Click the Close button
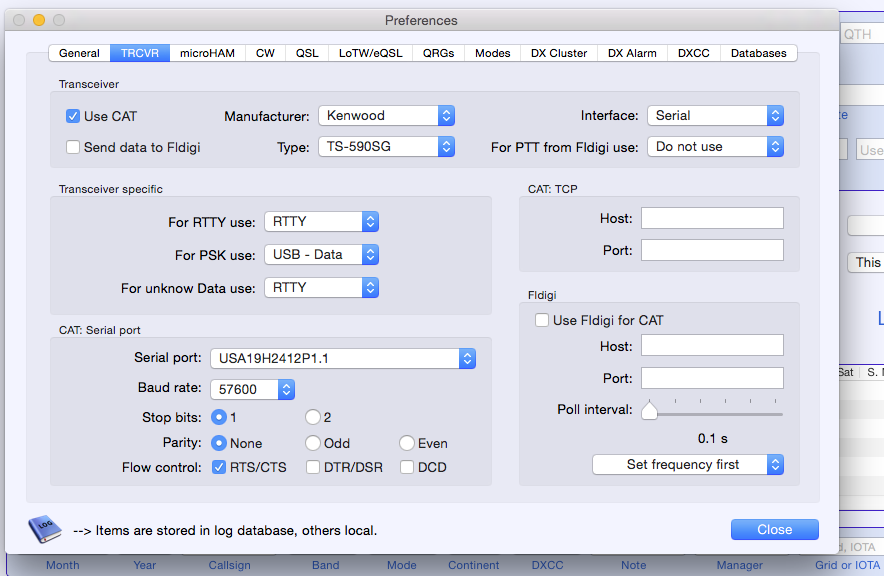Screen dimensions: 884x576 (774, 530)
